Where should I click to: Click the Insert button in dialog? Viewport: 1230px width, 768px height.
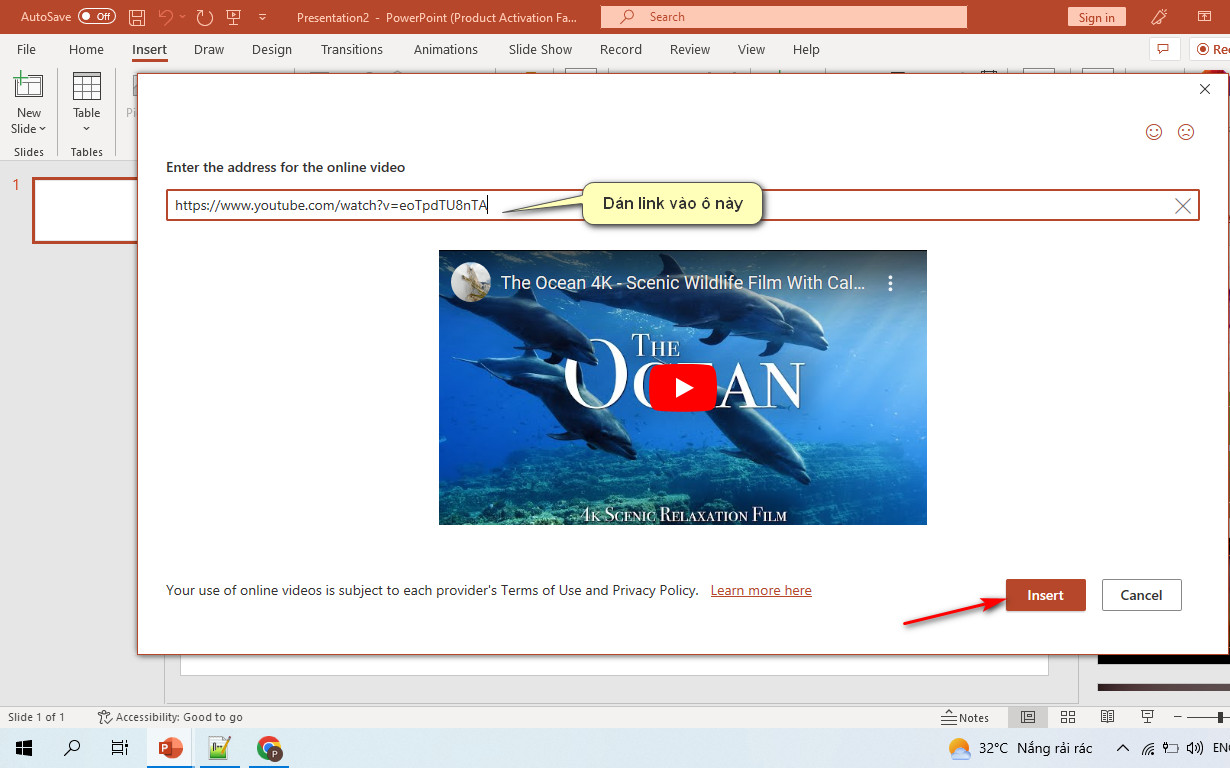point(1045,595)
